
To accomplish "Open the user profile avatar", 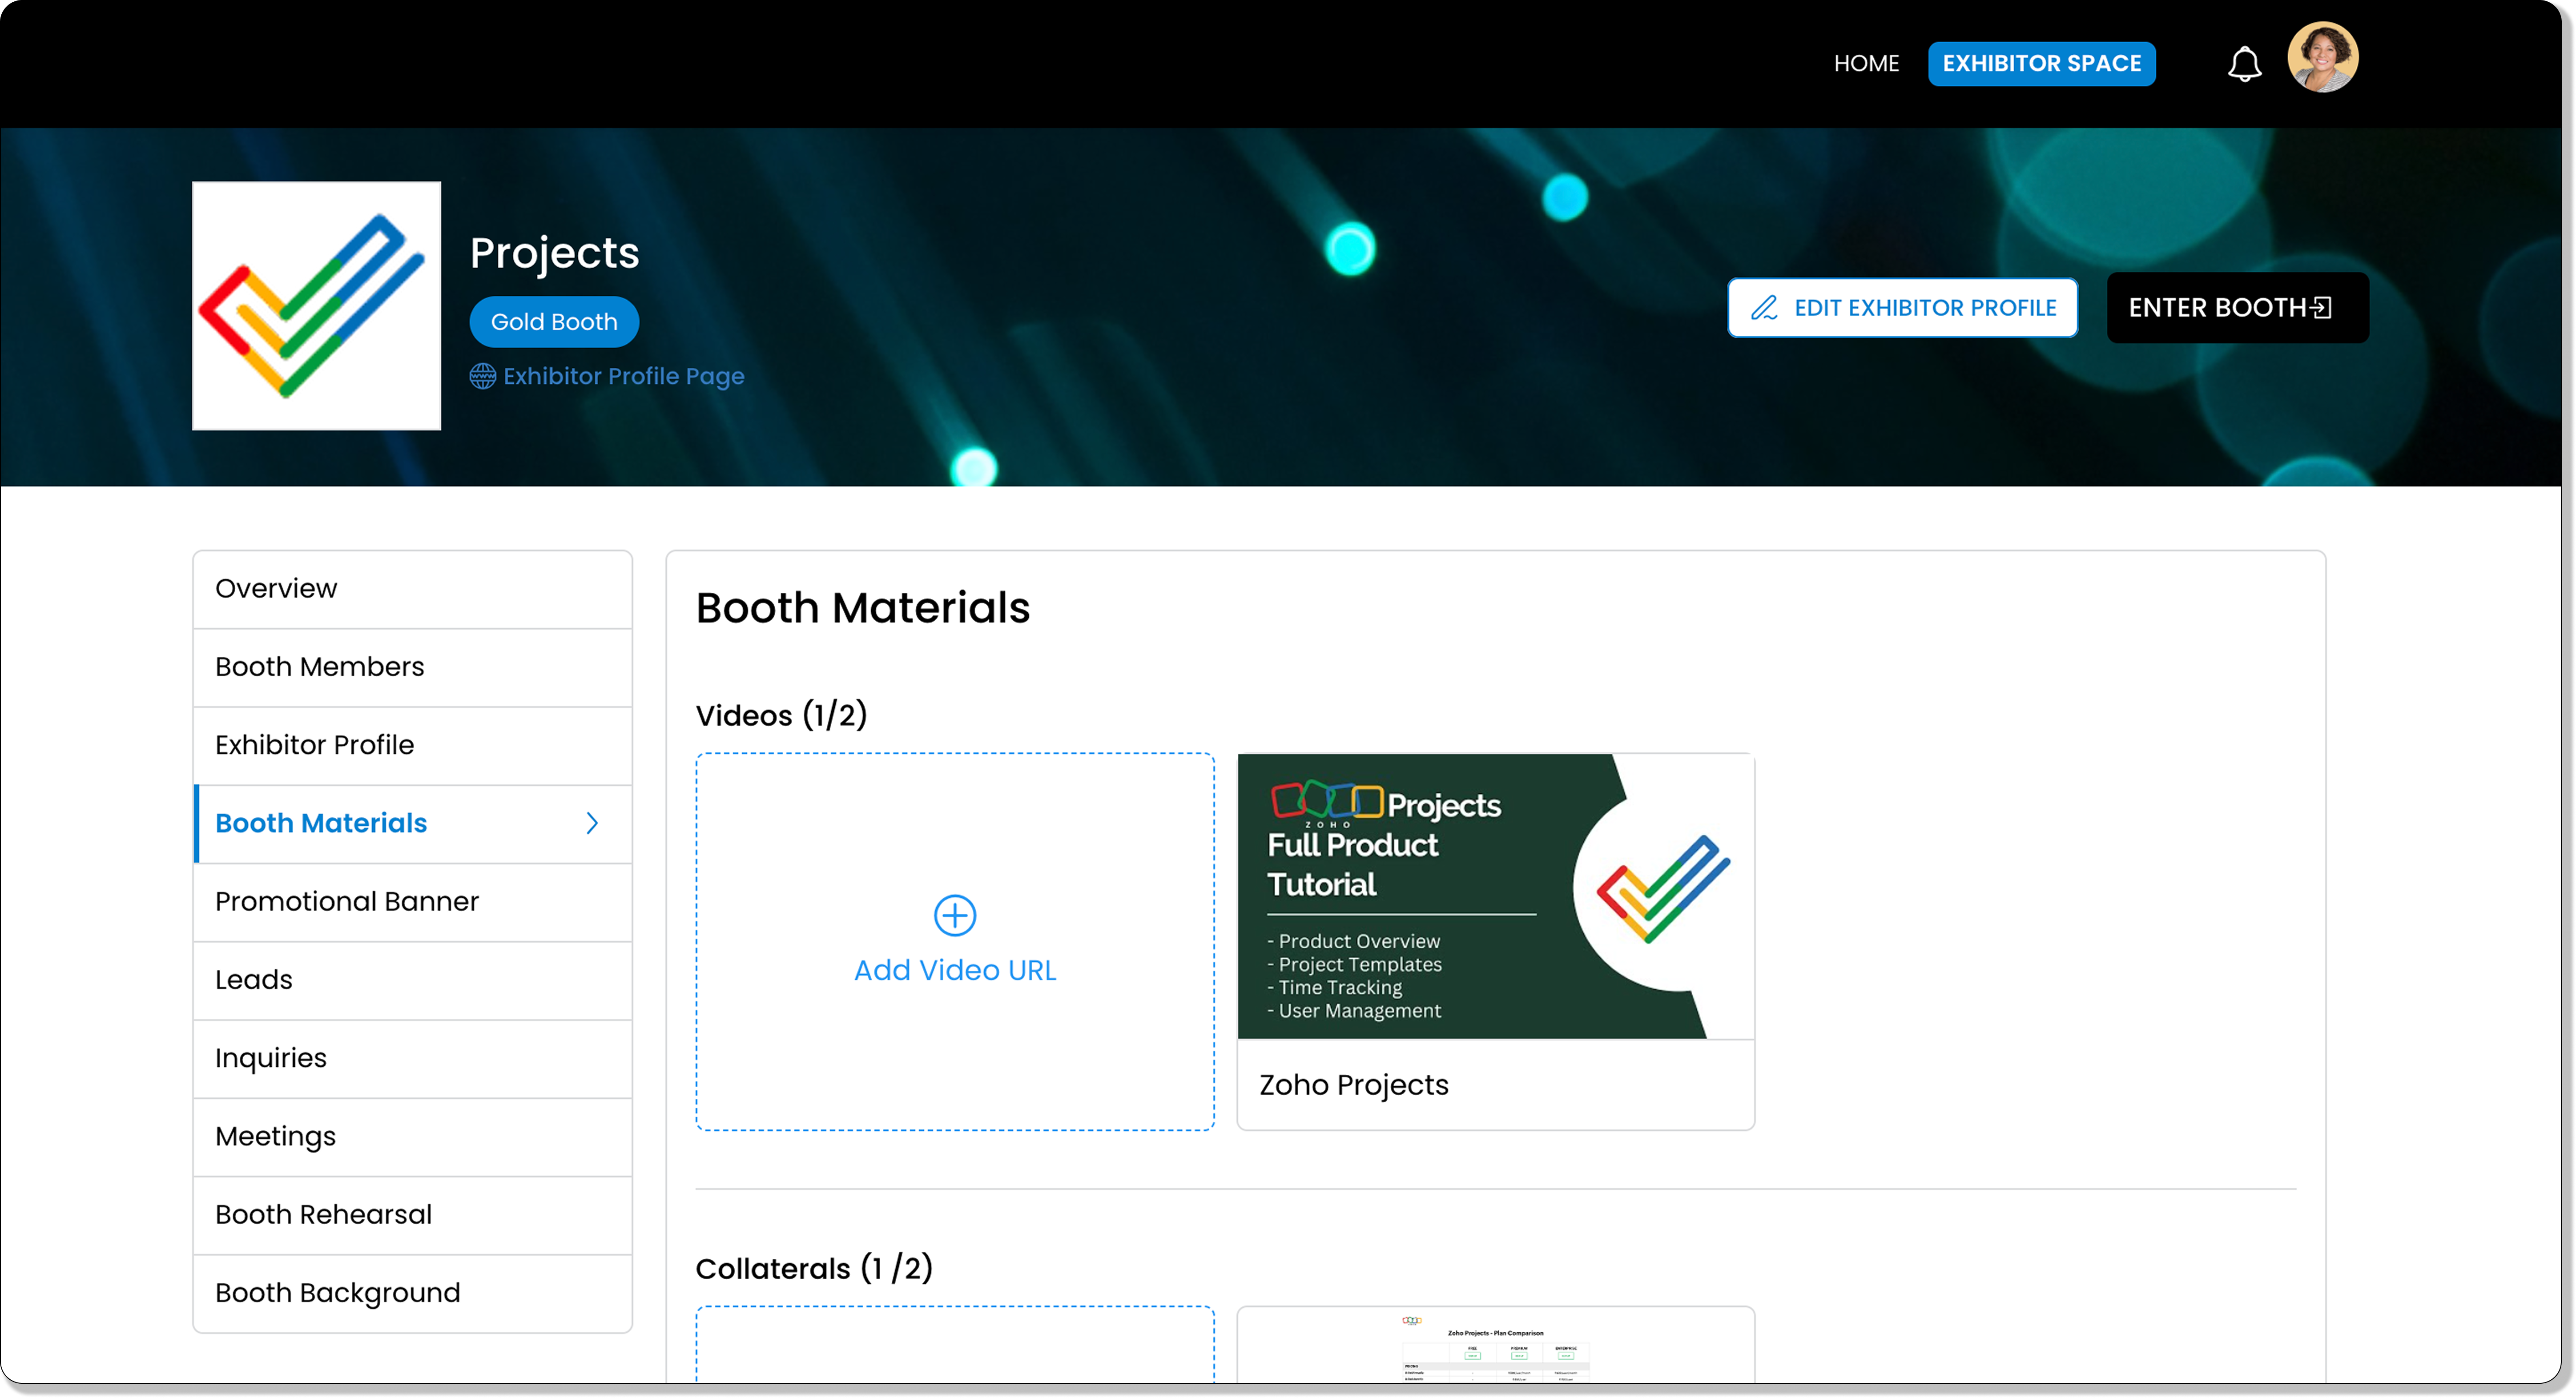I will (x=2322, y=58).
